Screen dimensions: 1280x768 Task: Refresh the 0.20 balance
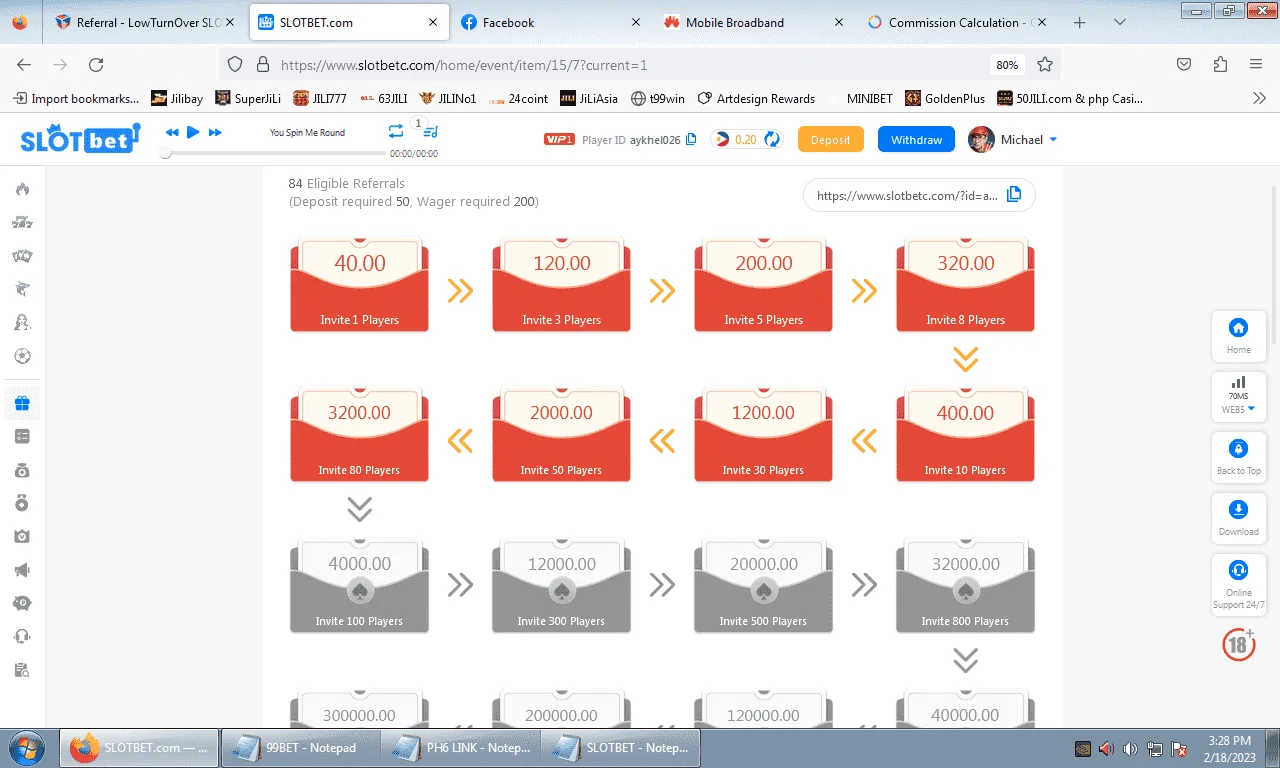(772, 140)
